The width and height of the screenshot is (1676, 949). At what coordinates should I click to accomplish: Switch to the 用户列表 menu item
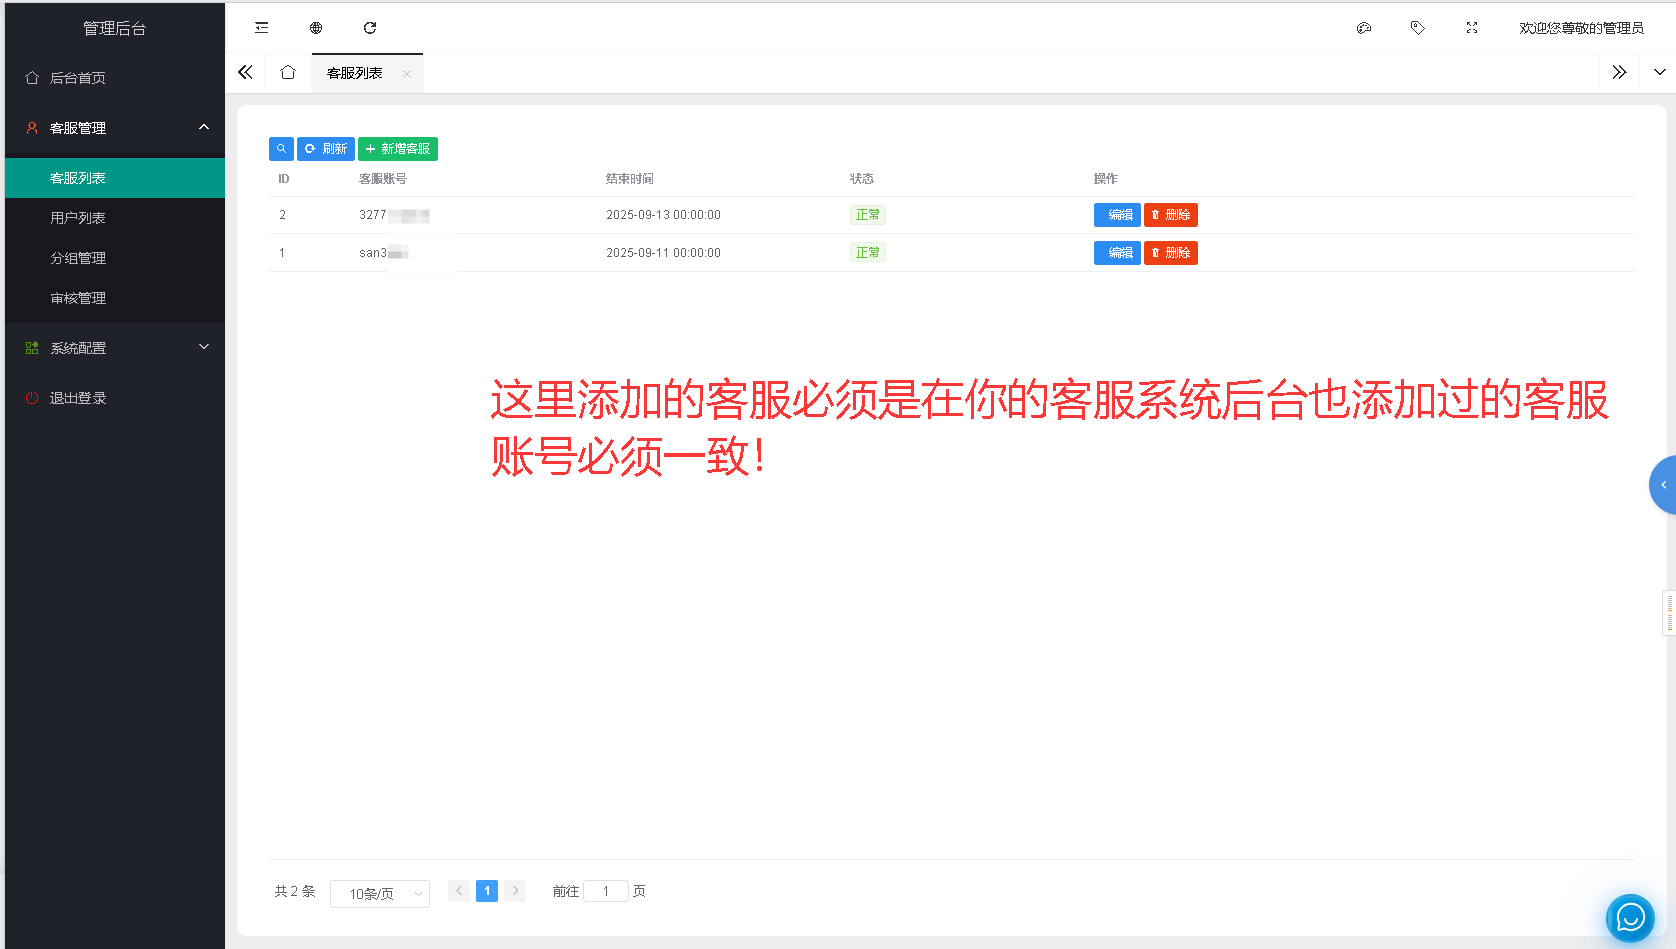tap(78, 217)
